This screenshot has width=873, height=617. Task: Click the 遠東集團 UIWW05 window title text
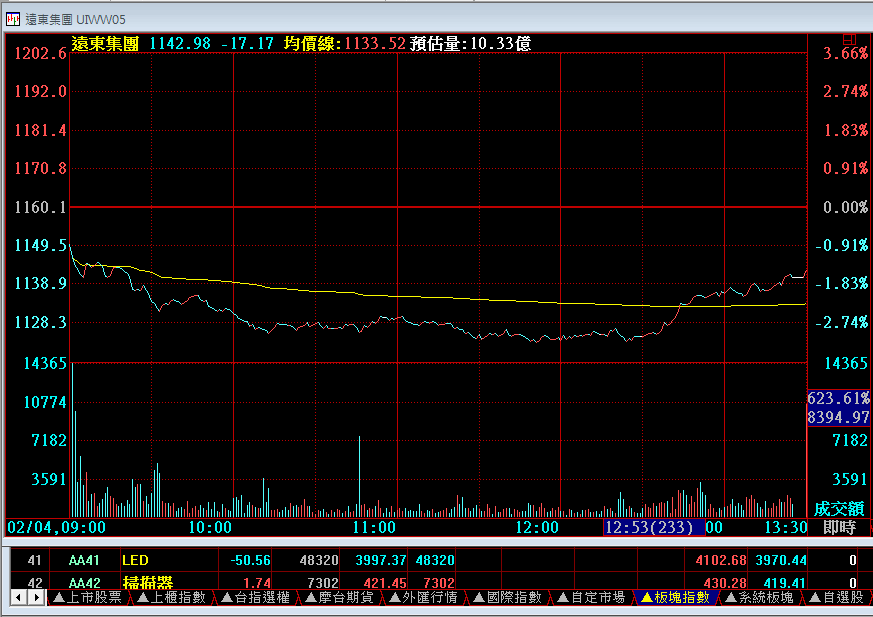point(75,19)
